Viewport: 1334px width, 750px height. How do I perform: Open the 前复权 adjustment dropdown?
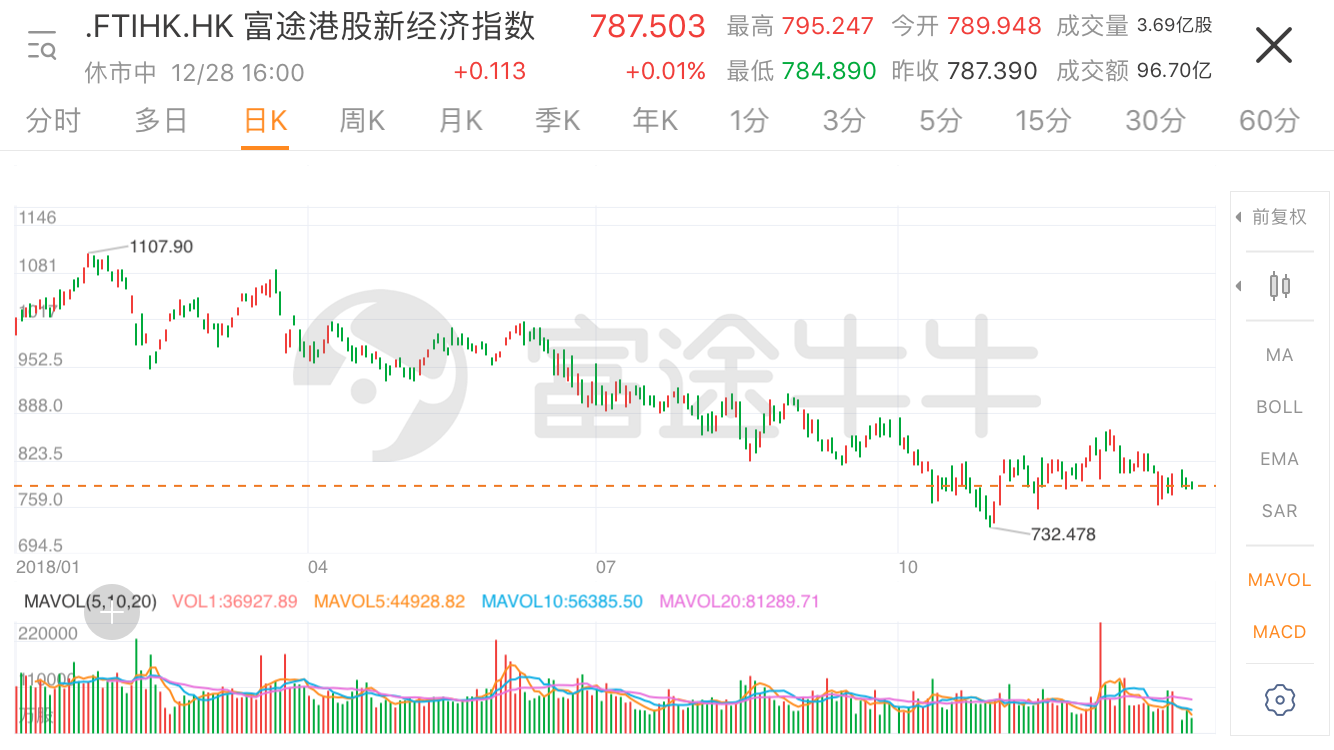[x=1272, y=217]
